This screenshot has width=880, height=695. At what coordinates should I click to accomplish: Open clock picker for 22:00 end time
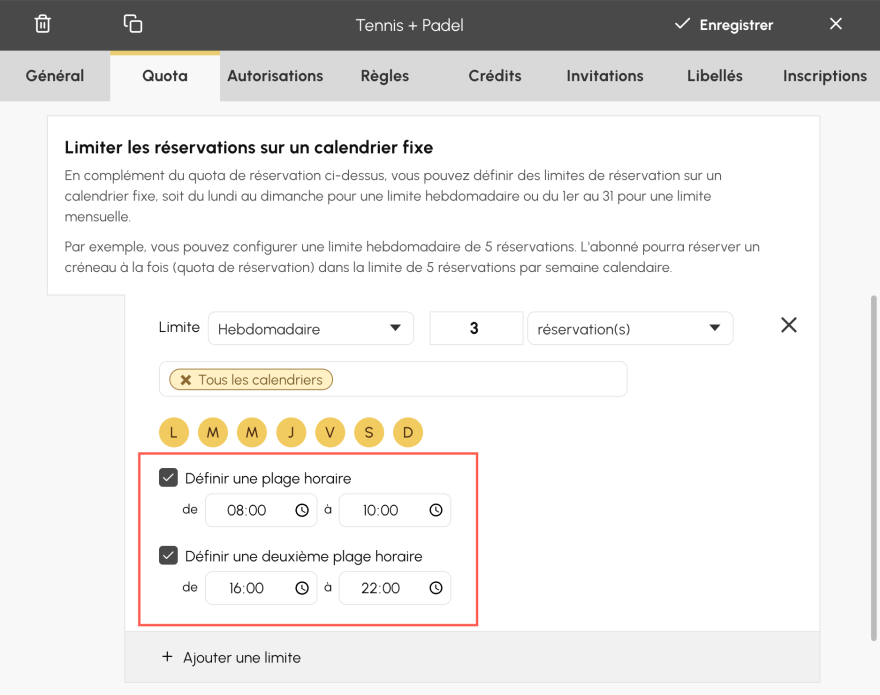(436, 588)
